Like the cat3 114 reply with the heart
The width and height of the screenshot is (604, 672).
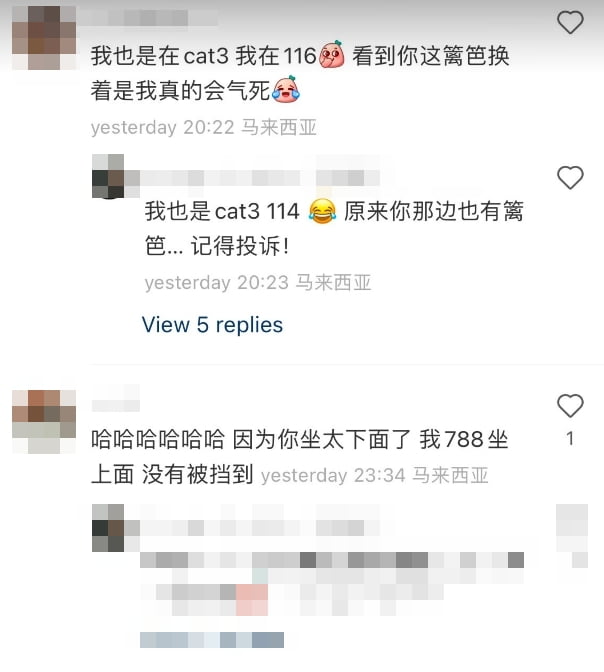570,177
